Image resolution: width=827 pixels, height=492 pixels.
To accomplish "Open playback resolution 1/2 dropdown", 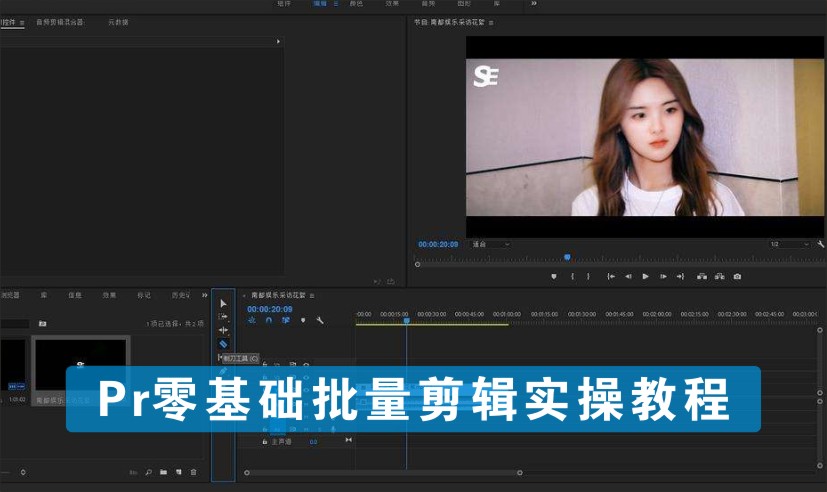I will (789, 244).
